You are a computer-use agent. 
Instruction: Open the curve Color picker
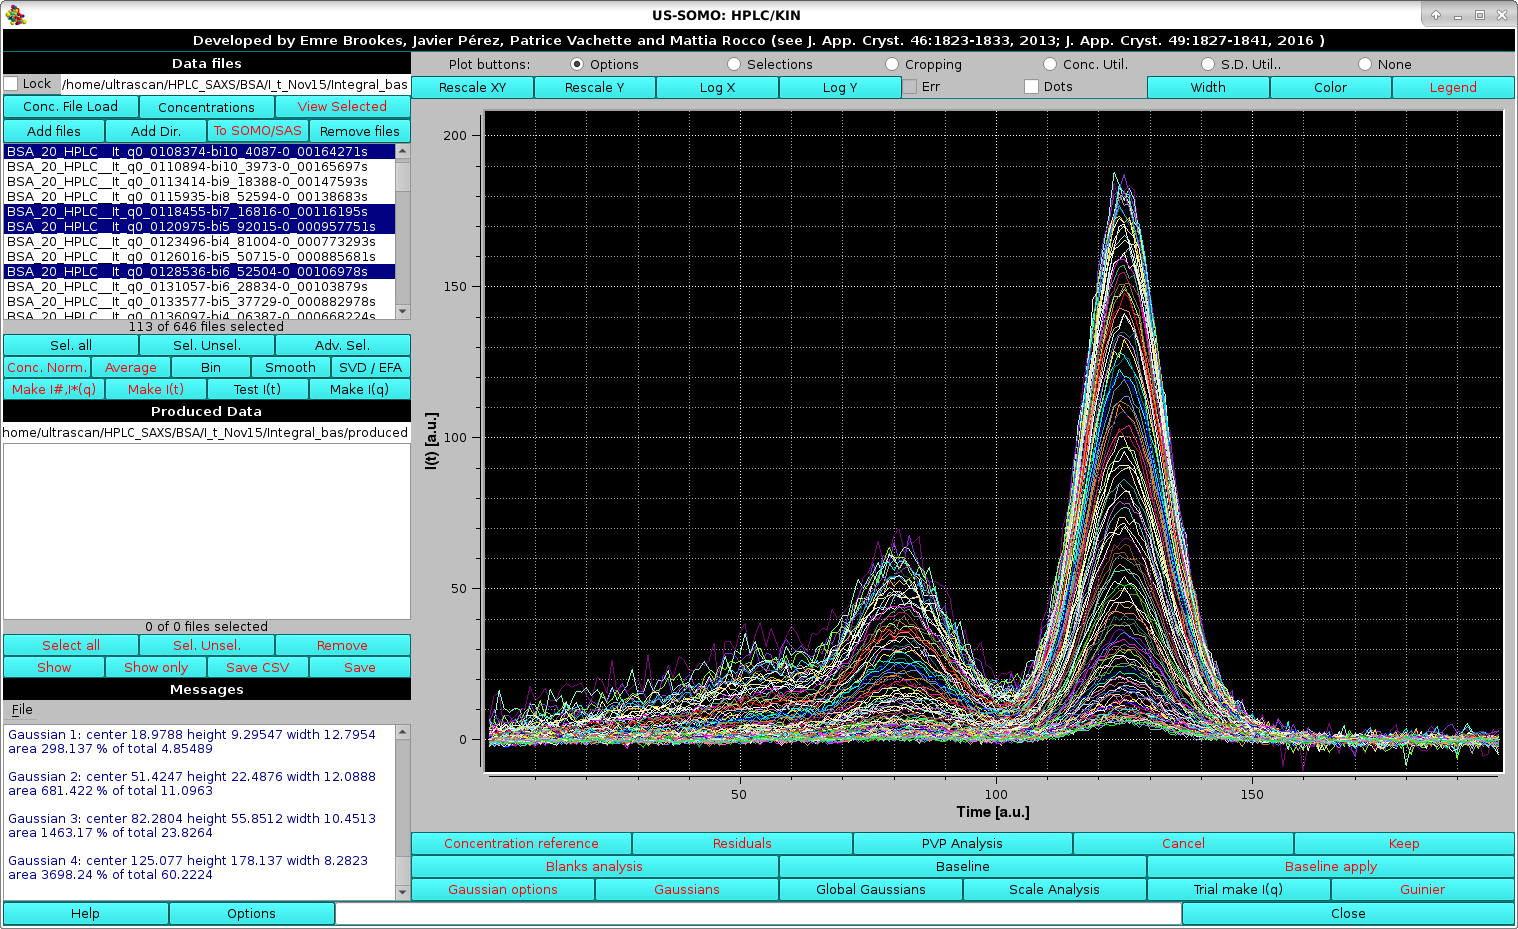[1330, 87]
